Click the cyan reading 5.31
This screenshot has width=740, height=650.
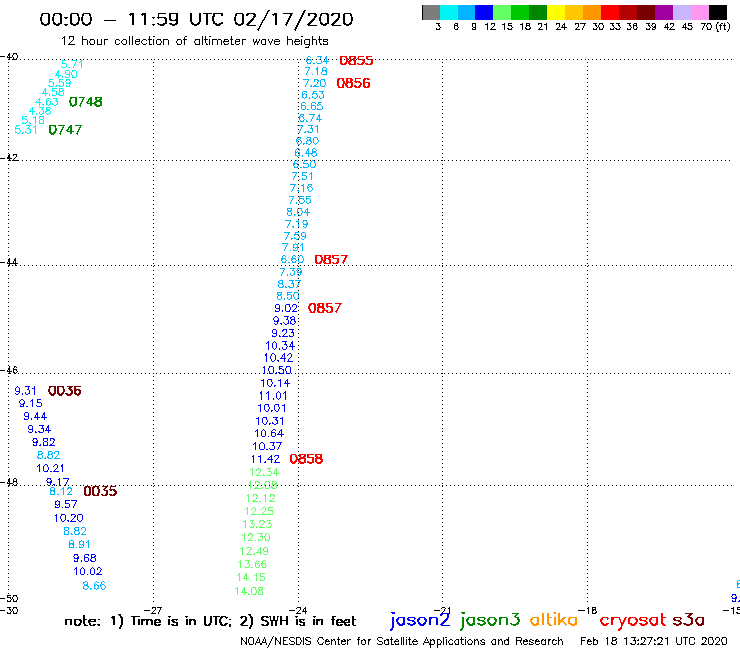pyautogui.click(x=26, y=130)
